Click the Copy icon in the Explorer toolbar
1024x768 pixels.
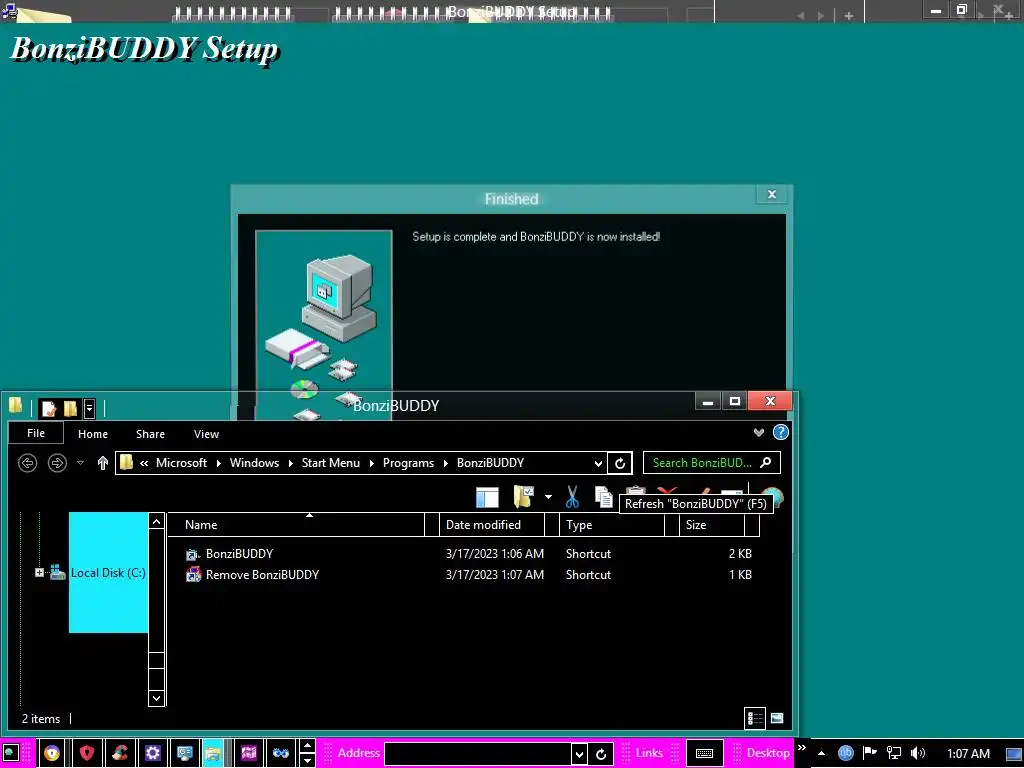pos(604,497)
